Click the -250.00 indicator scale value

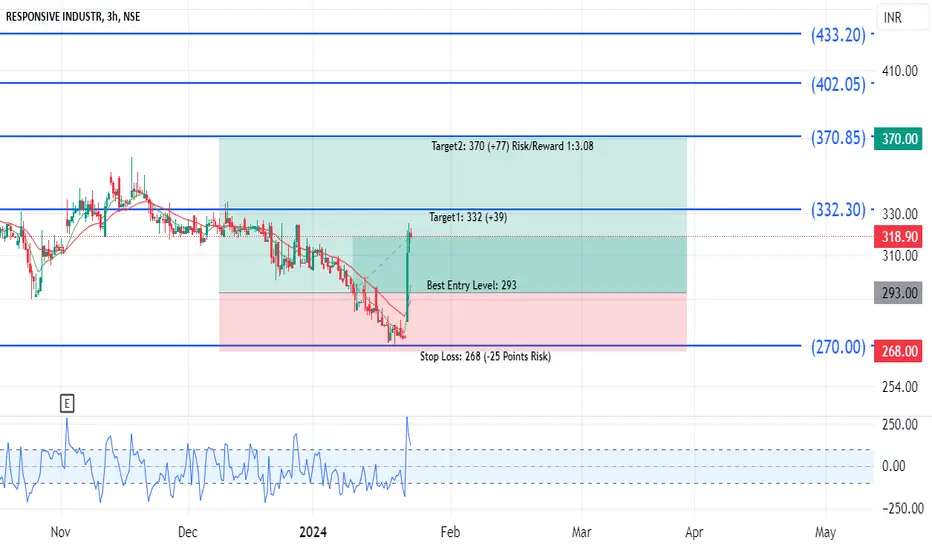pos(903,508)
